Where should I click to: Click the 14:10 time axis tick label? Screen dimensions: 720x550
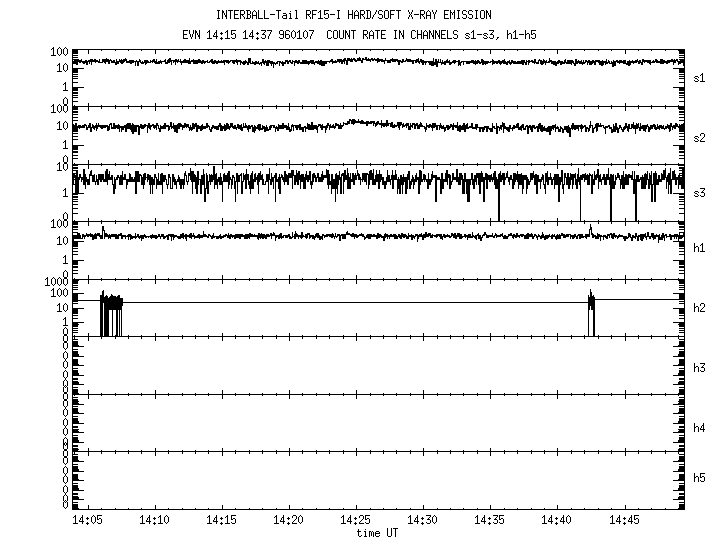(154, 521)
